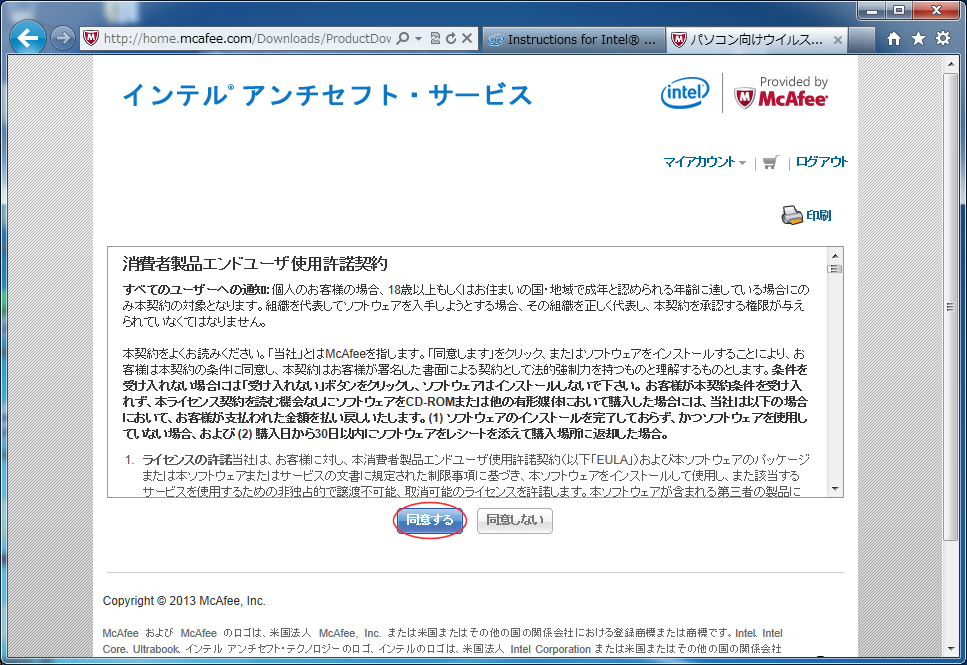This screenshot has height=665, width=967.
Task: Click the 同意する agree button
Action: 429,520
